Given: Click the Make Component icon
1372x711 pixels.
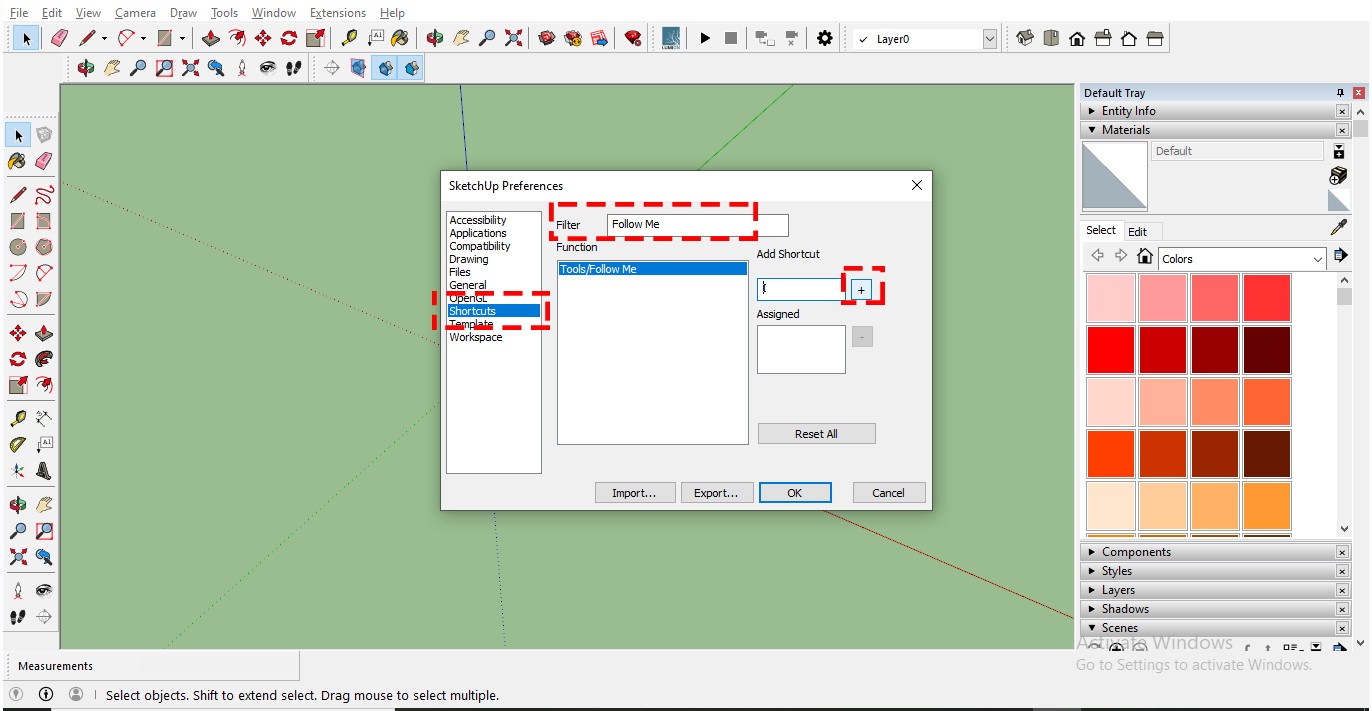Looking at the screenshot, I should click(44, 134).
